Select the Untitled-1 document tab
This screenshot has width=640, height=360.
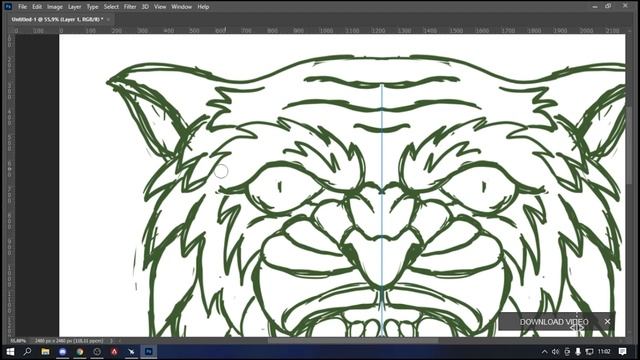coord(57,19)
